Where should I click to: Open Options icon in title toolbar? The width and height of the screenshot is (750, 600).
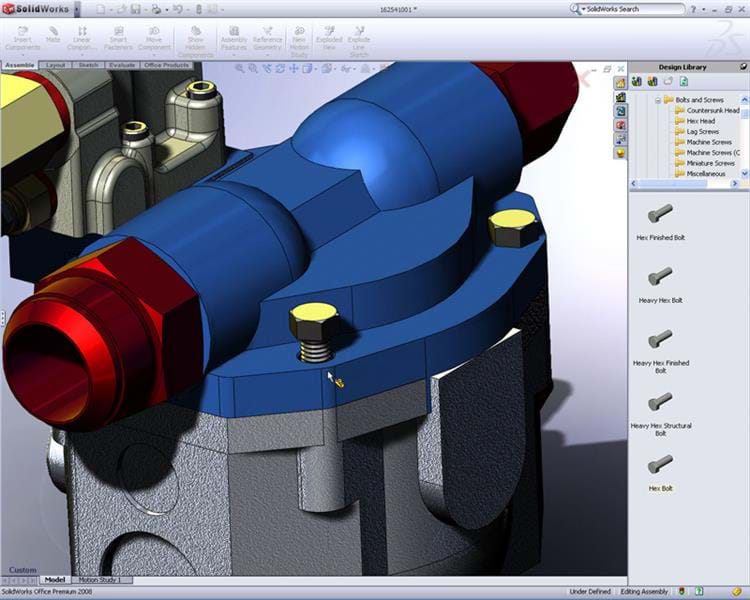212,9
